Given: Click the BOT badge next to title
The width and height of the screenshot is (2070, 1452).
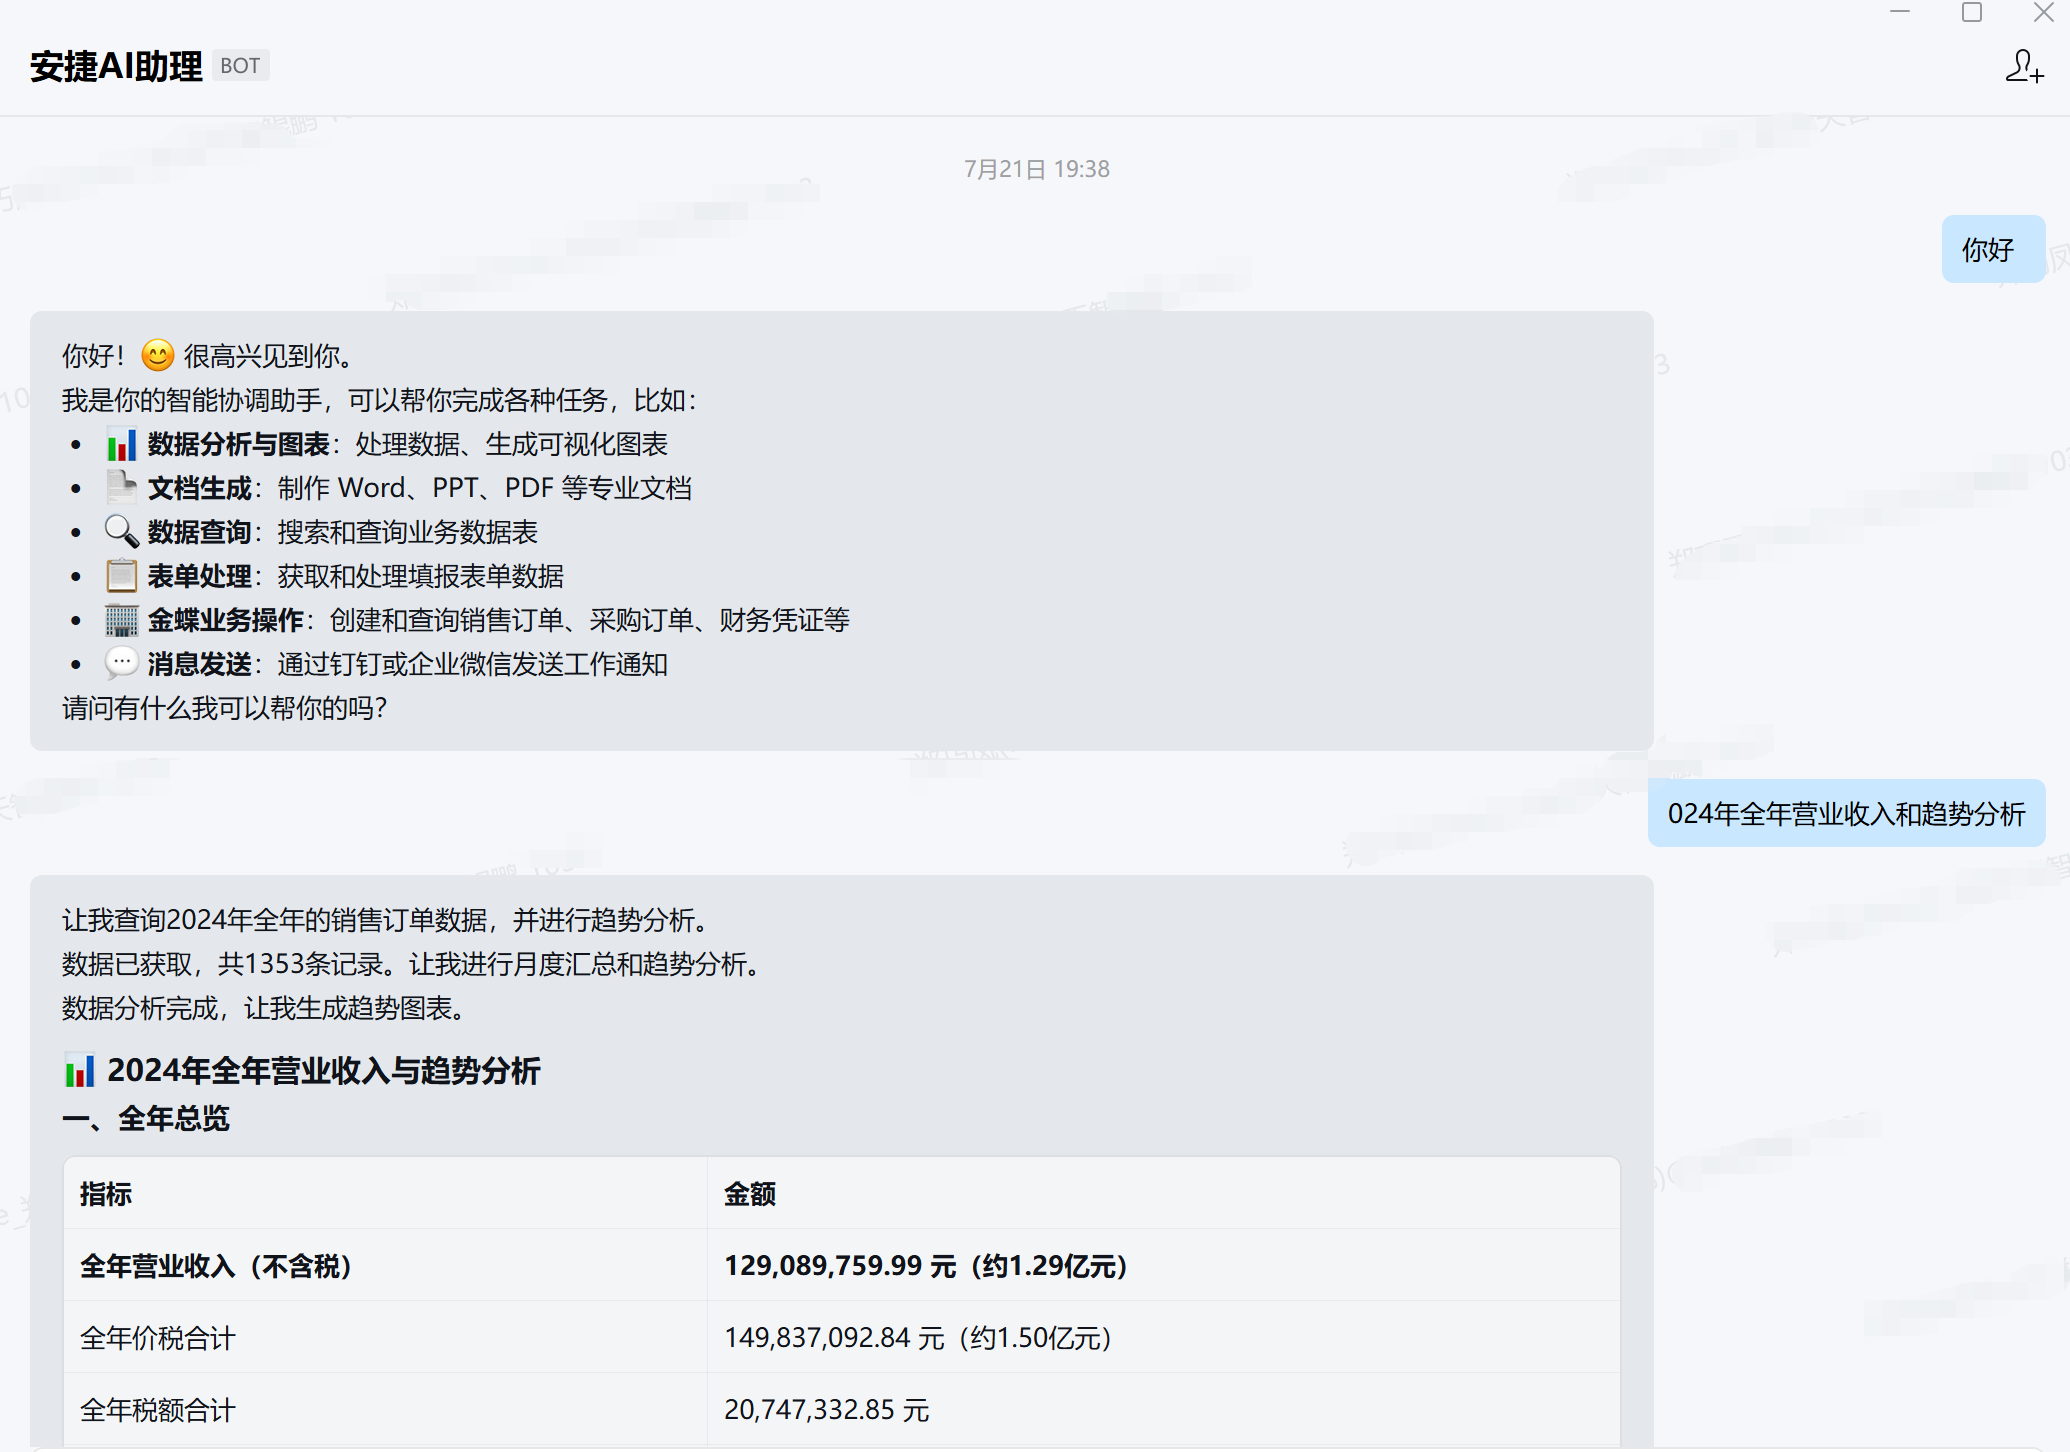Looking at the screenshot, I should coord(240,66).
